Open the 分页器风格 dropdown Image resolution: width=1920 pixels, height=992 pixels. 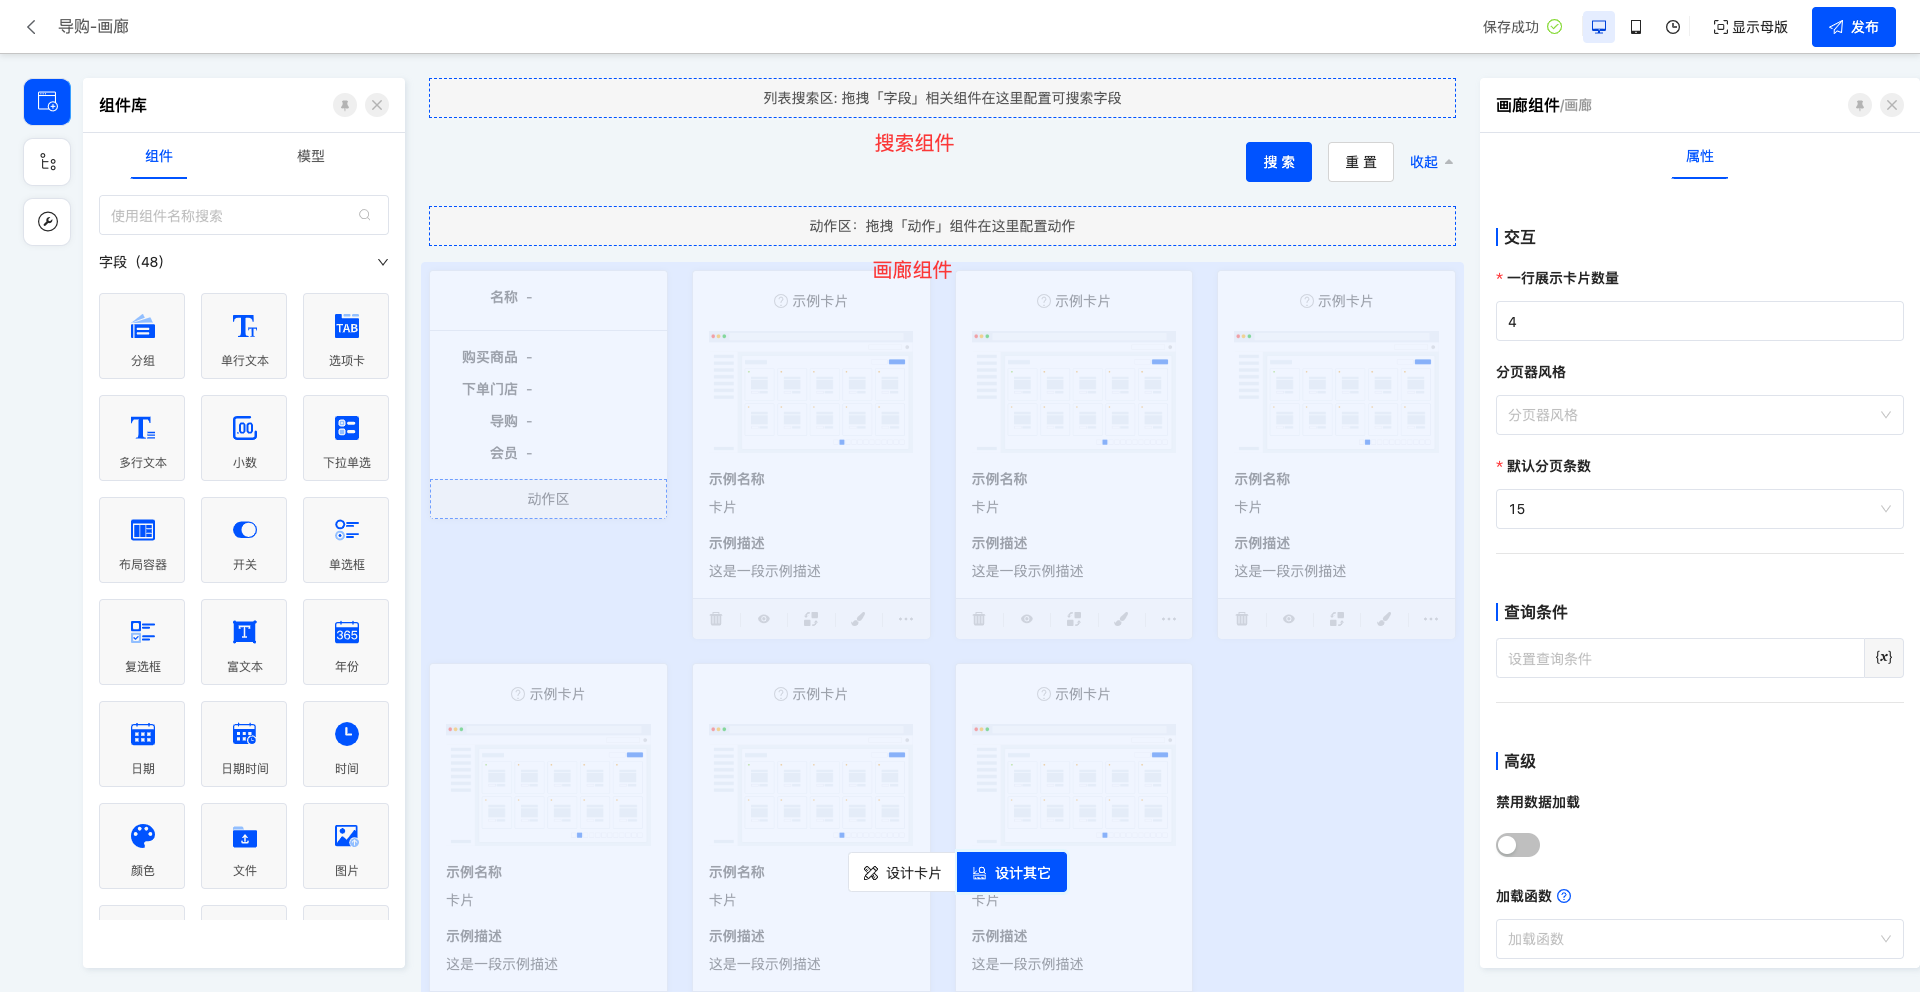click(x=1699, y=415)
